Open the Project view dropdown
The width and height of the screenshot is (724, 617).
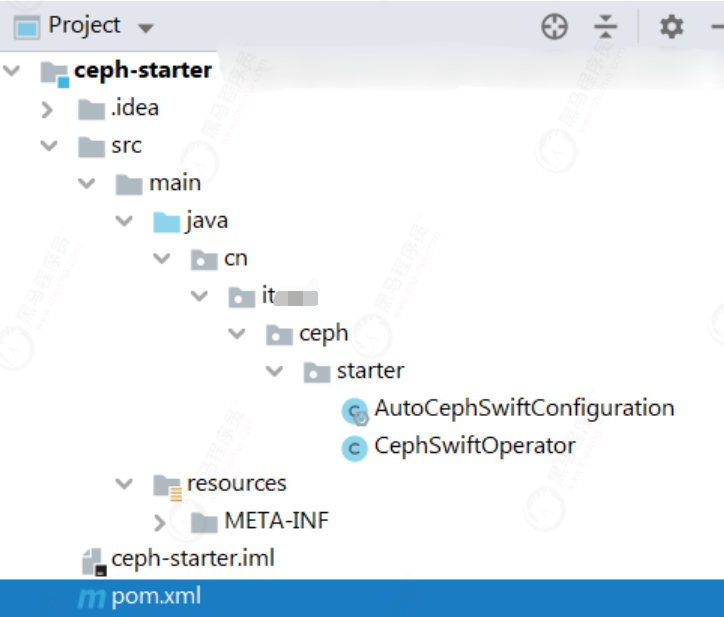146,27
